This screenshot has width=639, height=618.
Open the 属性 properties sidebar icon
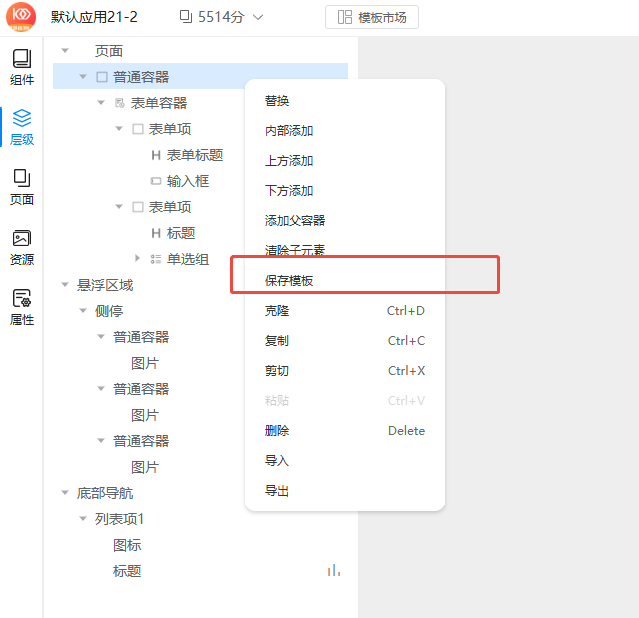coord(21,307)
